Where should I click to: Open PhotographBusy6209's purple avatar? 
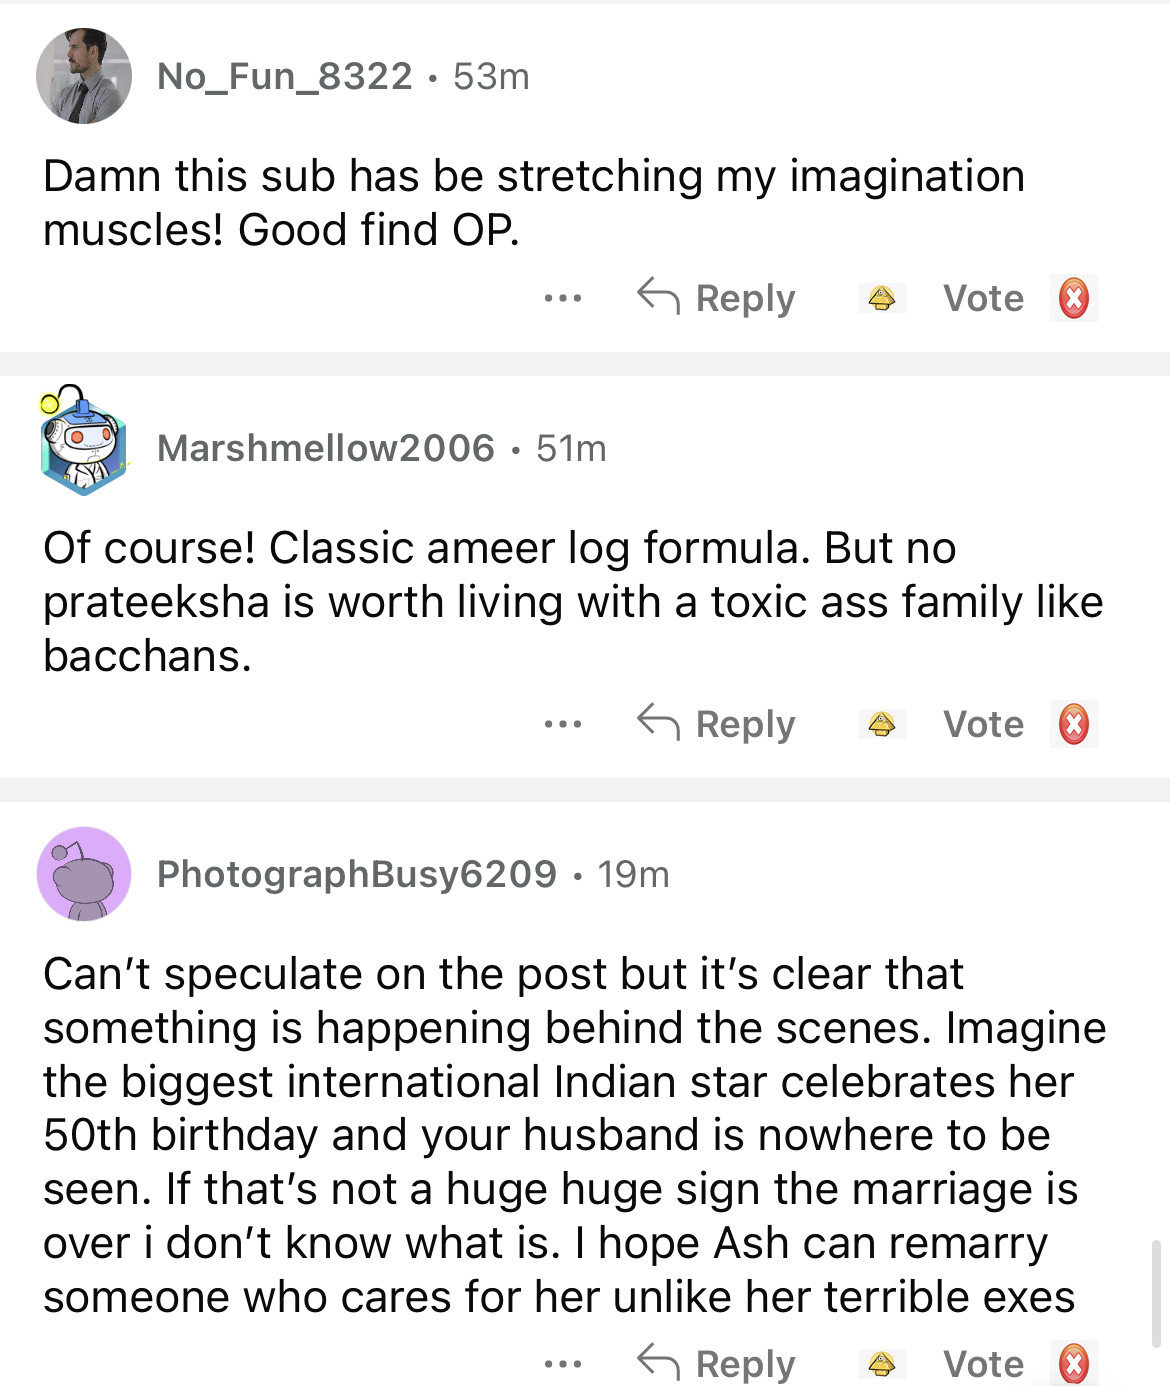tap(84, 873)
